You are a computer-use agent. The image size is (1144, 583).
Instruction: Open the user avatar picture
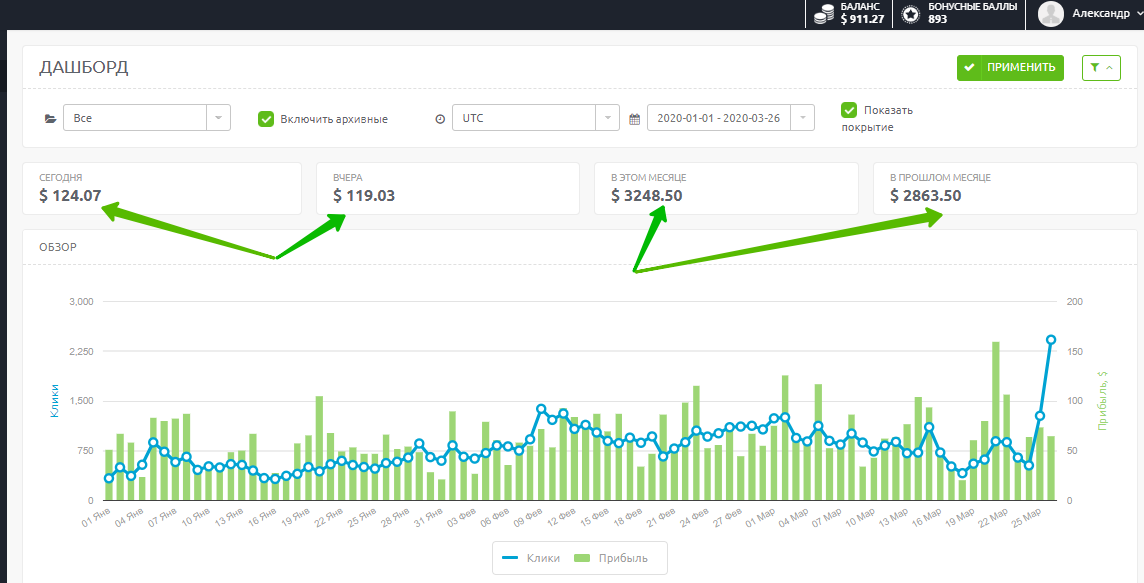point(1051,14)
